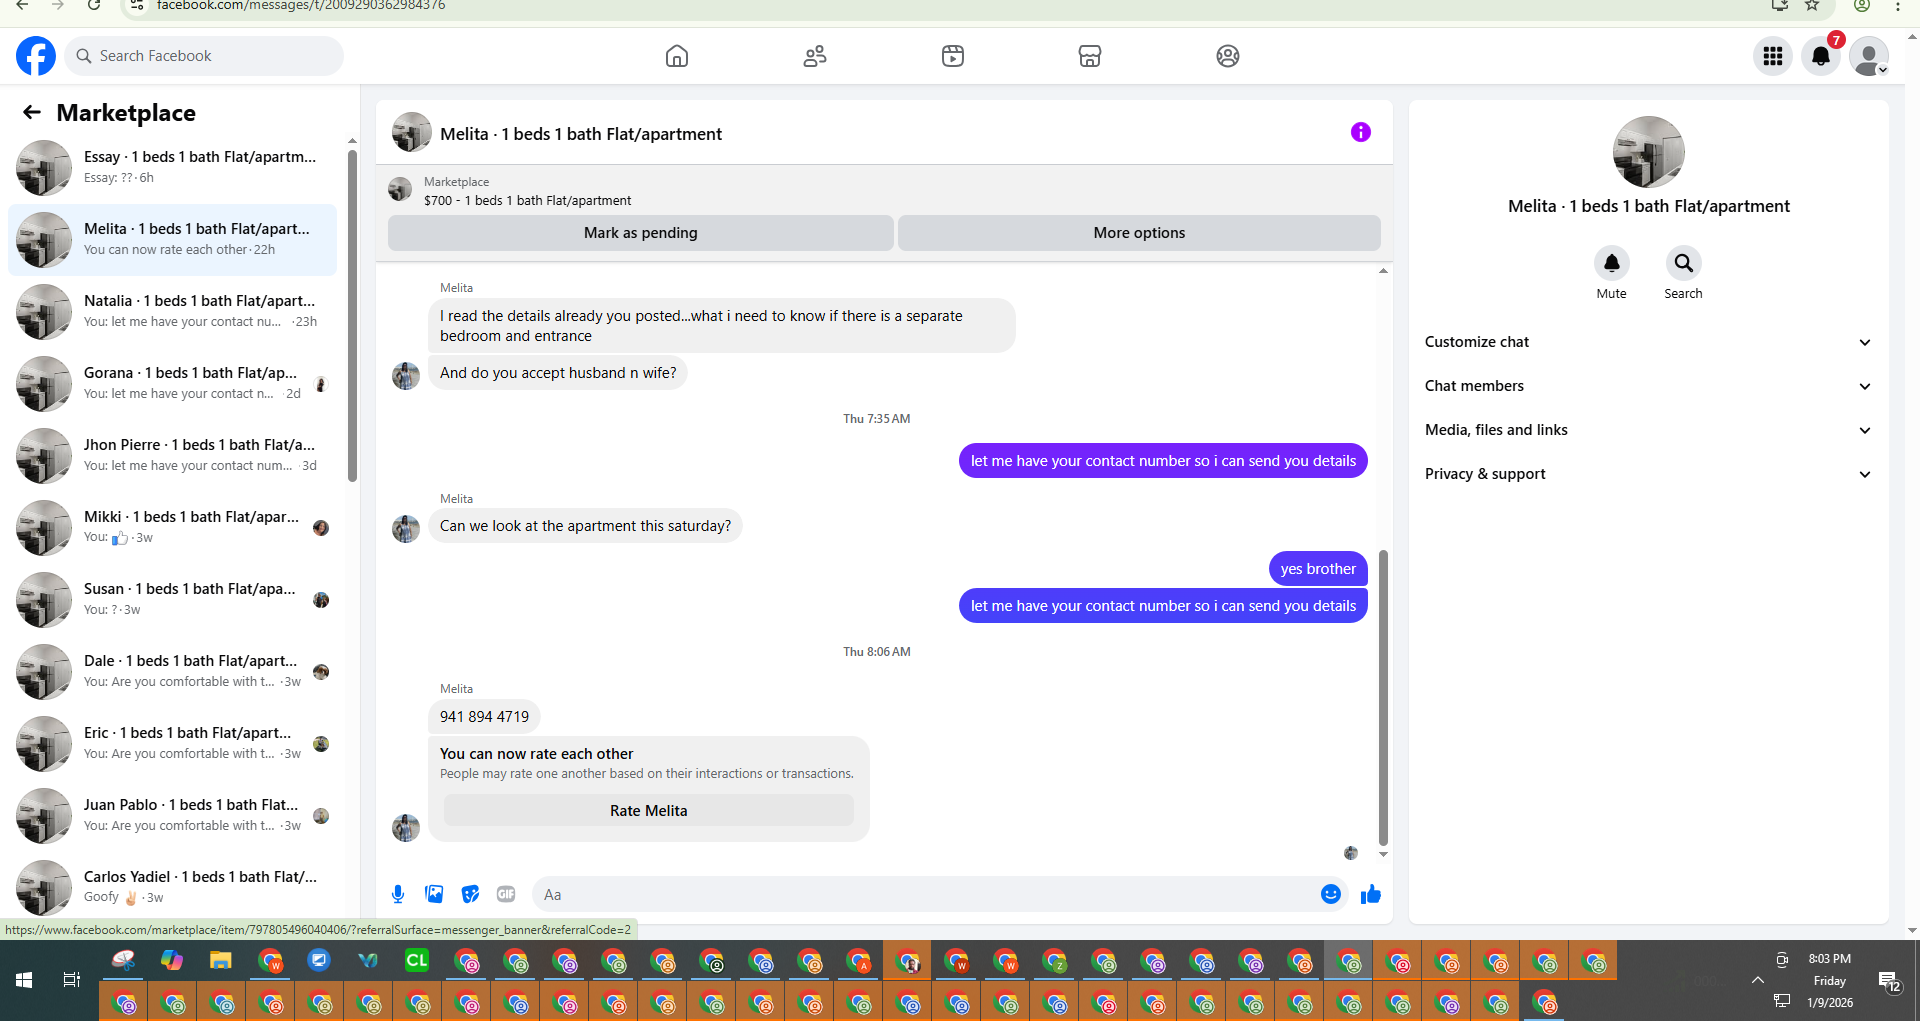The height and width of the screenshot is (1021, 1920).
Task: Open Mikki conversation in list
Action: point(173,528)
